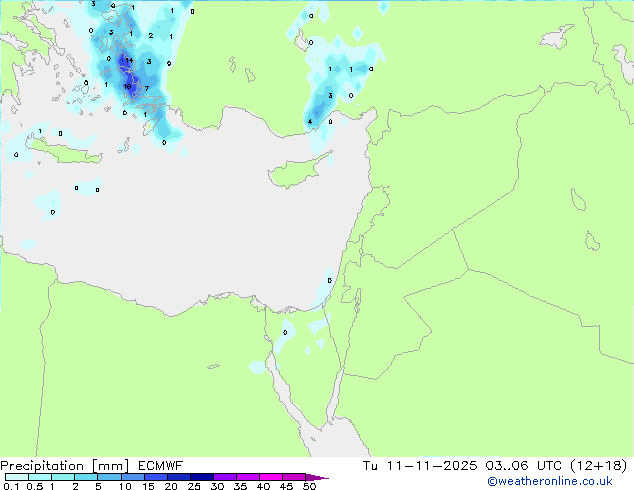Click the above-50 arrow end of legend
634x490 pixels.
click(x=317, y=477)
